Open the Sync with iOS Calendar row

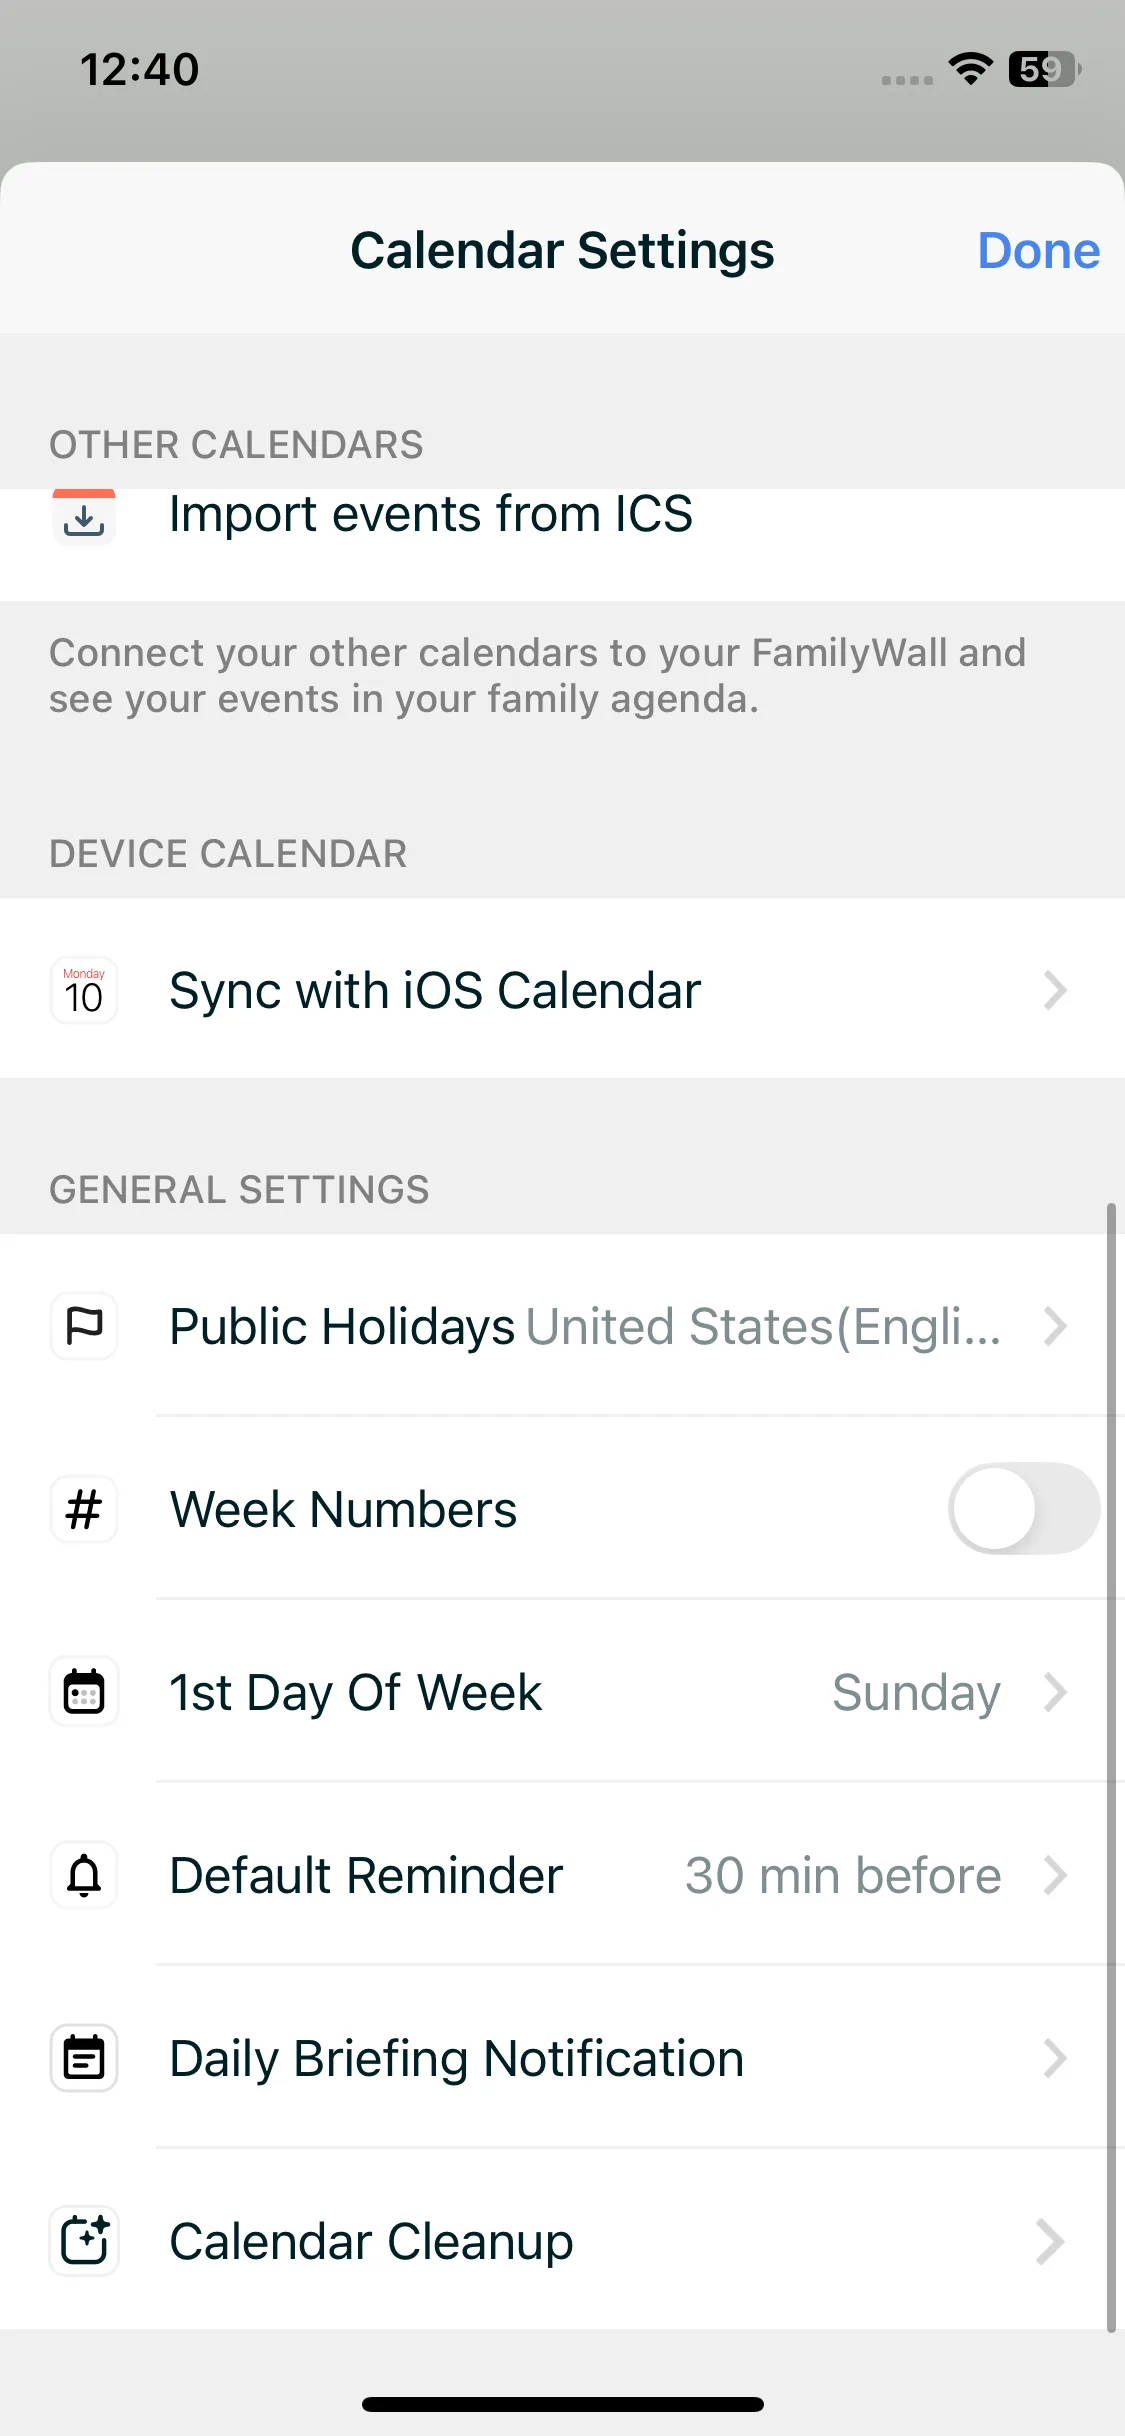[x=435, y=991]
